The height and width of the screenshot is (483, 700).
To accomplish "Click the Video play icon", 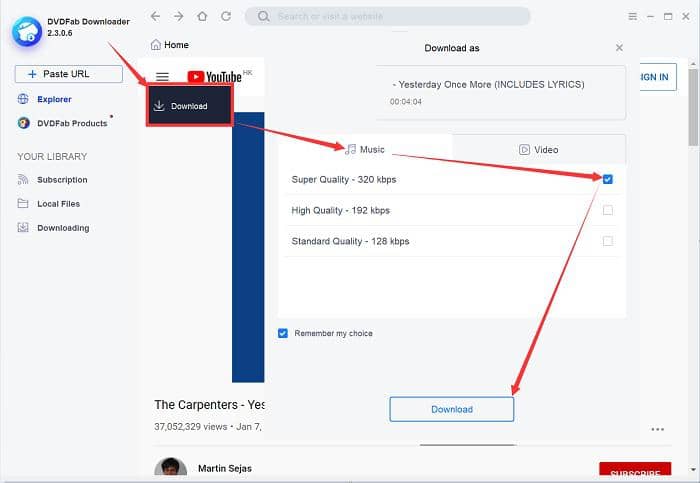I will (524, 150).
